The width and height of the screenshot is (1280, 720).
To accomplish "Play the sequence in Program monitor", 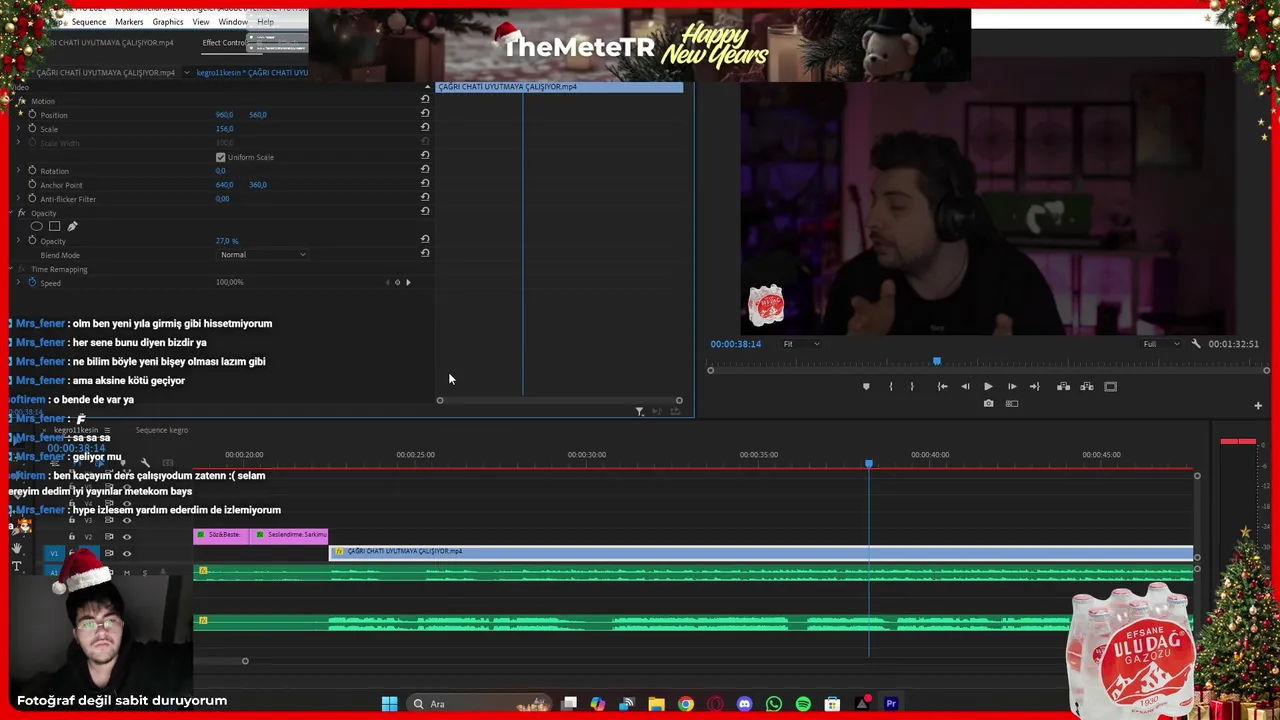I will tap(988, 386).
